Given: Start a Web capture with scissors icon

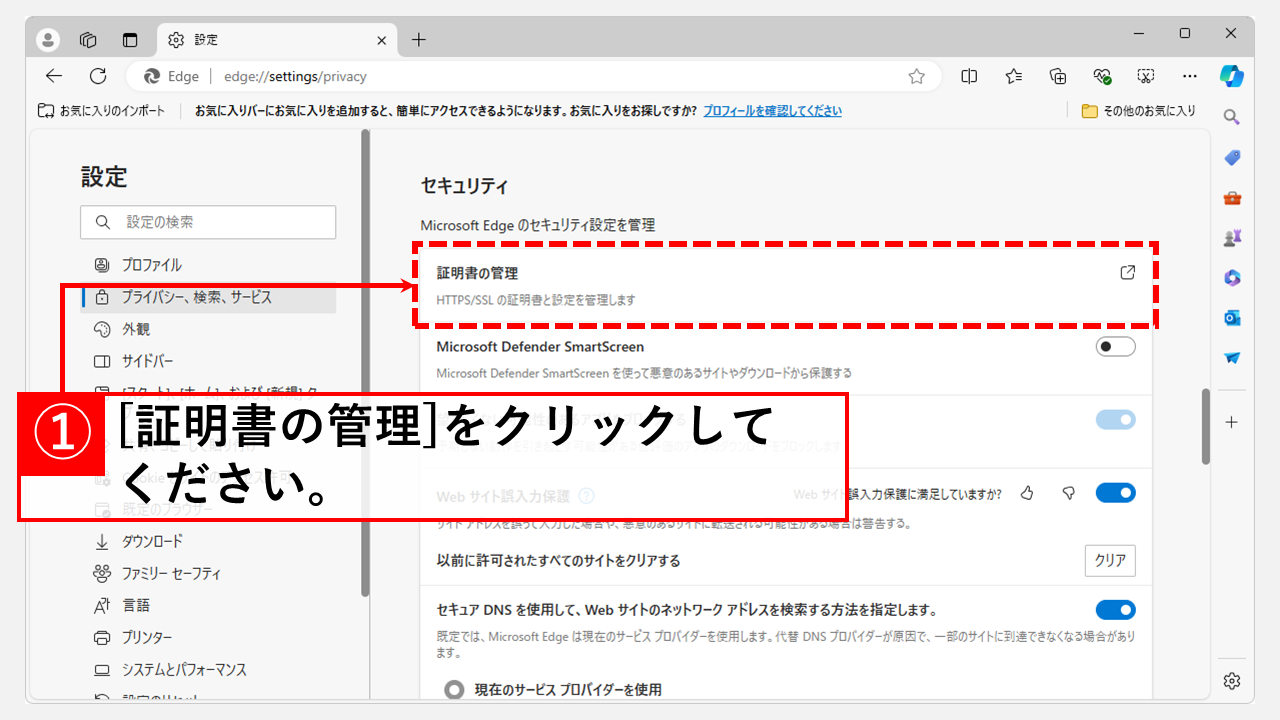Looking at the screenshot, I should [1145, 76].
